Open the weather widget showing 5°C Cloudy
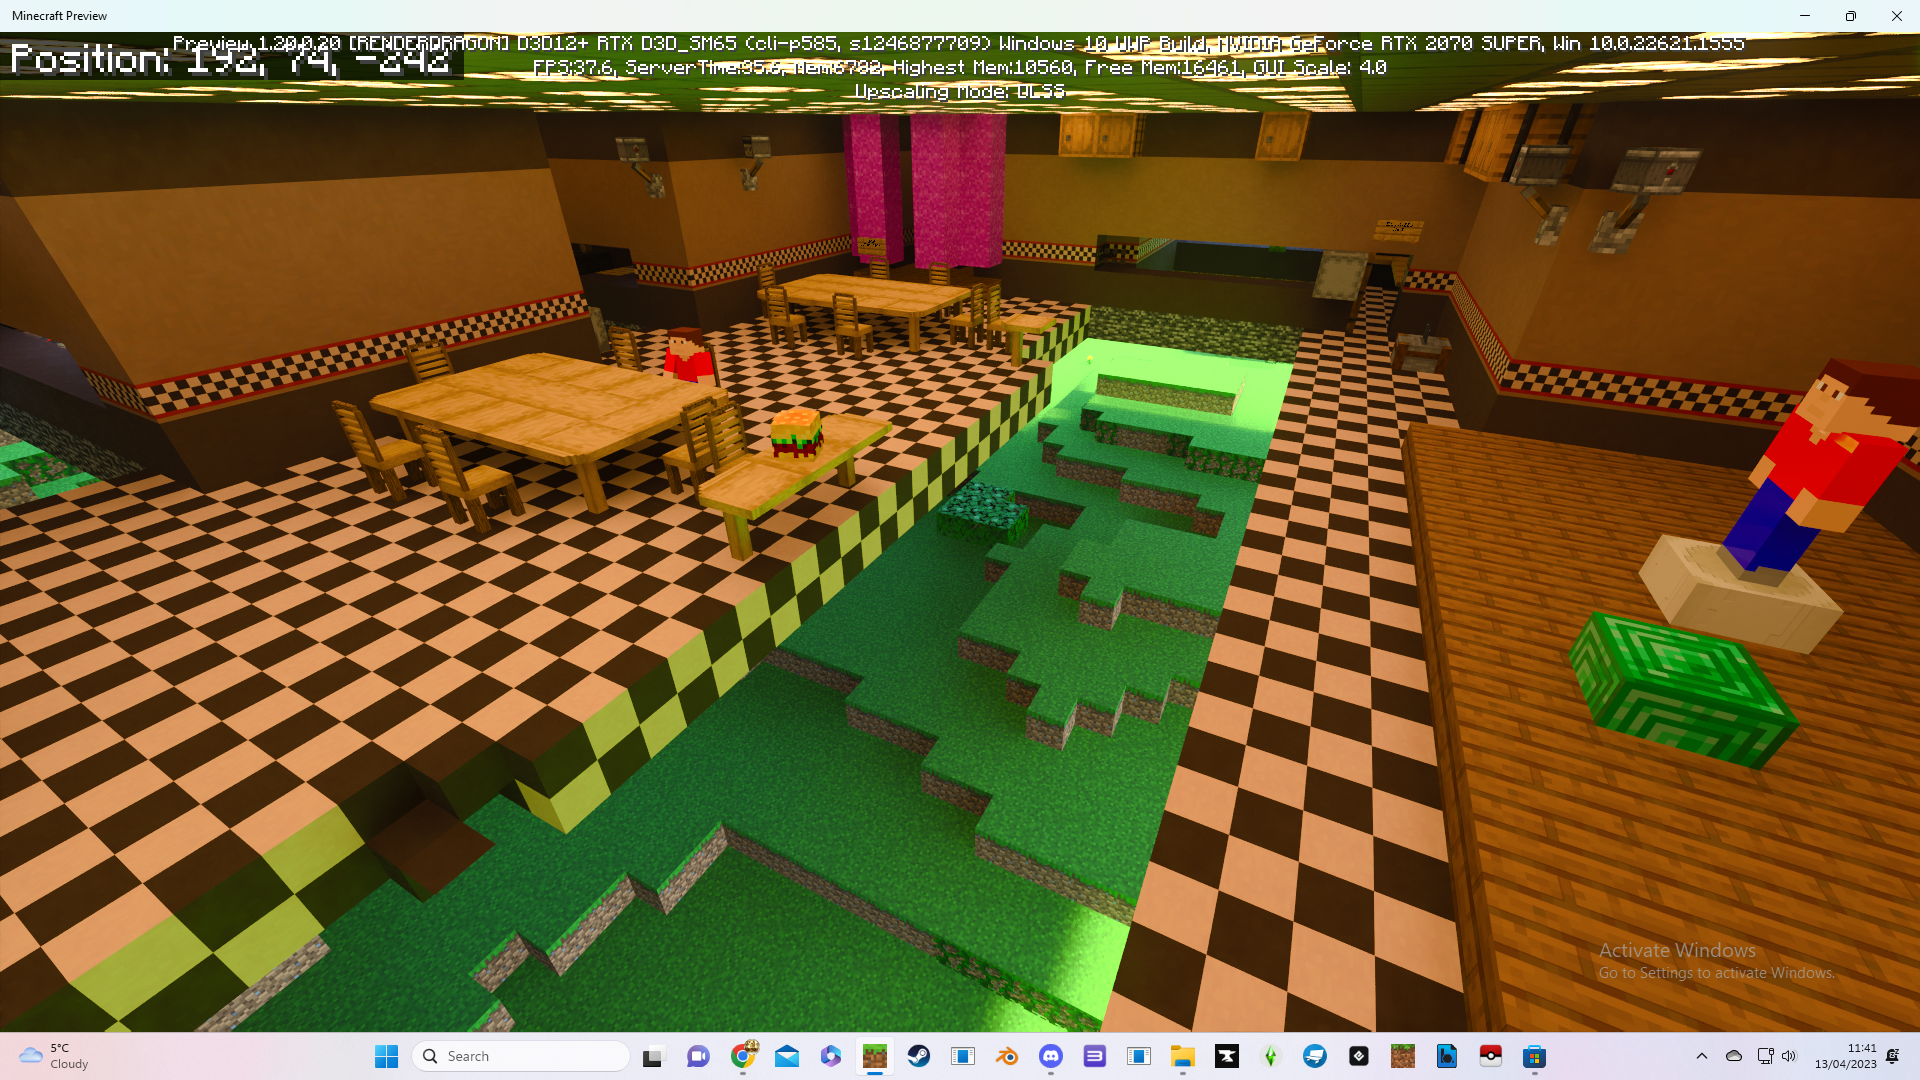The image size is (1920, 1080). pos(55,1056)
